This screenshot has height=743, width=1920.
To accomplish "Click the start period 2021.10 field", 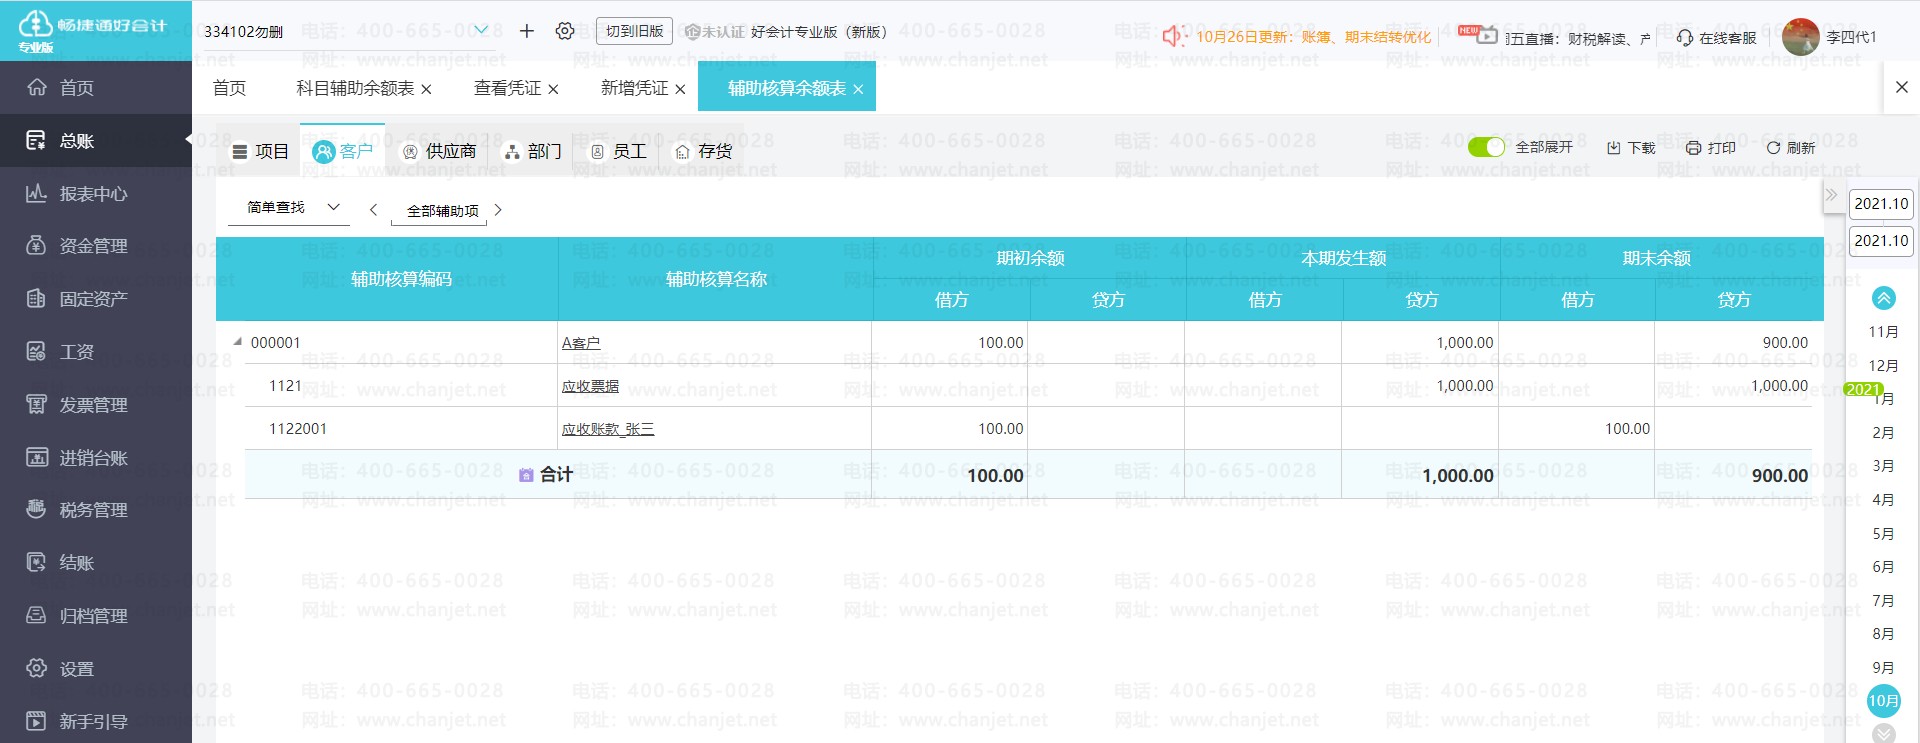I will [1880, 204].
